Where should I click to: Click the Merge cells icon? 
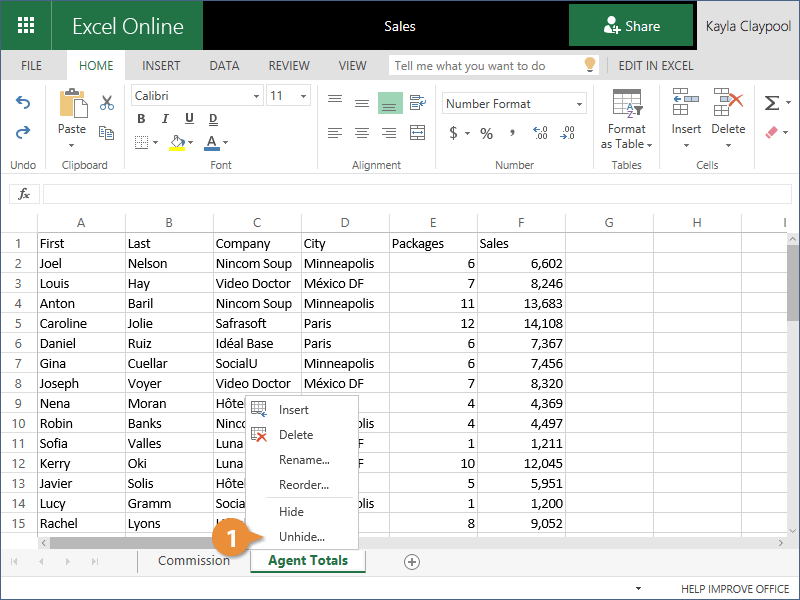click(418, 133)
